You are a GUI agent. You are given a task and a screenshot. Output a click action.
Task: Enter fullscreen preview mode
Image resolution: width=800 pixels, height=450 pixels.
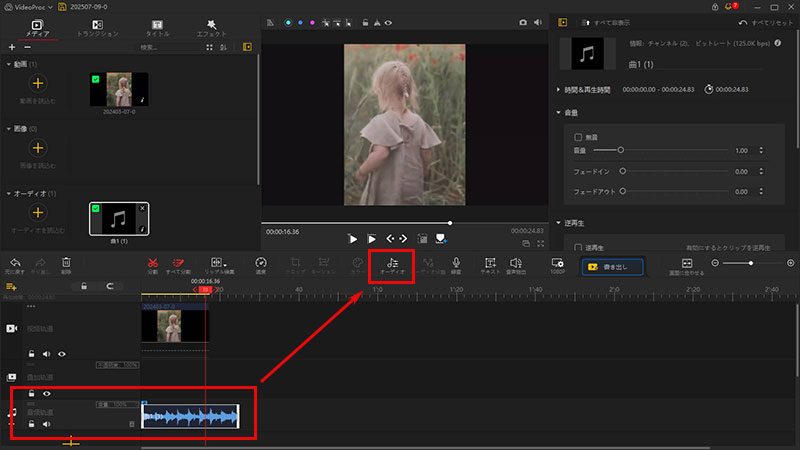coord(540,243)
